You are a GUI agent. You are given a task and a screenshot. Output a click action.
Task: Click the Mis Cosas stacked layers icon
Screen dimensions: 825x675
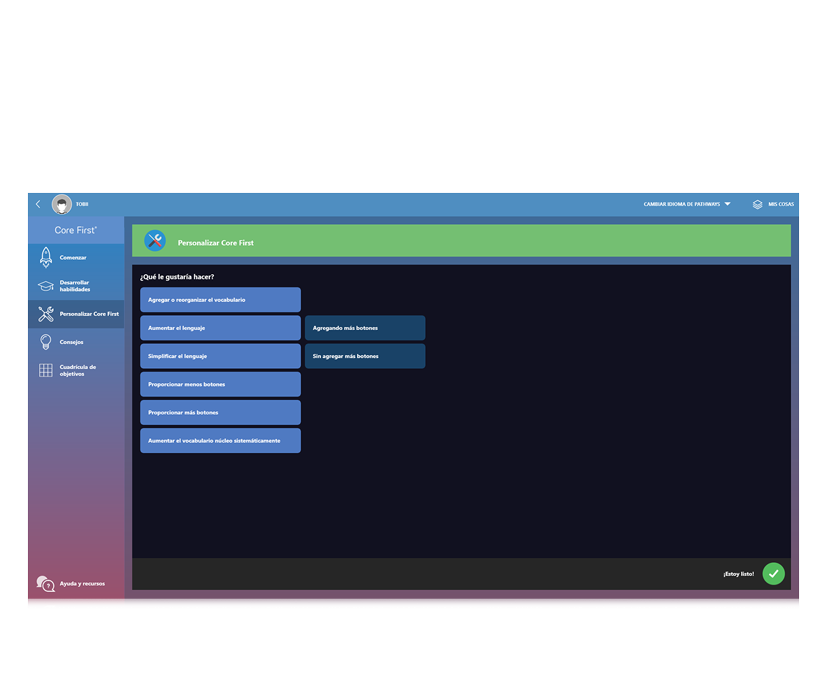pyautogui.click(x=757, y=204)
